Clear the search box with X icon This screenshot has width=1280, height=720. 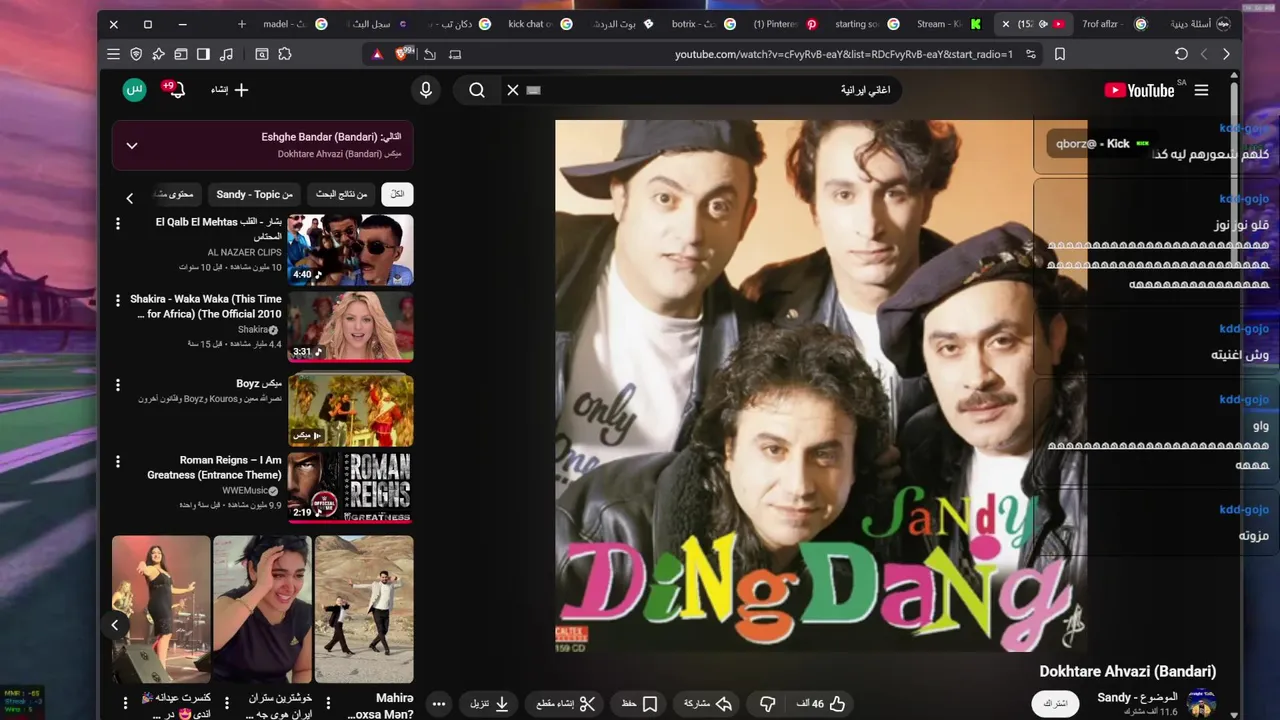(x=513, y=90)
